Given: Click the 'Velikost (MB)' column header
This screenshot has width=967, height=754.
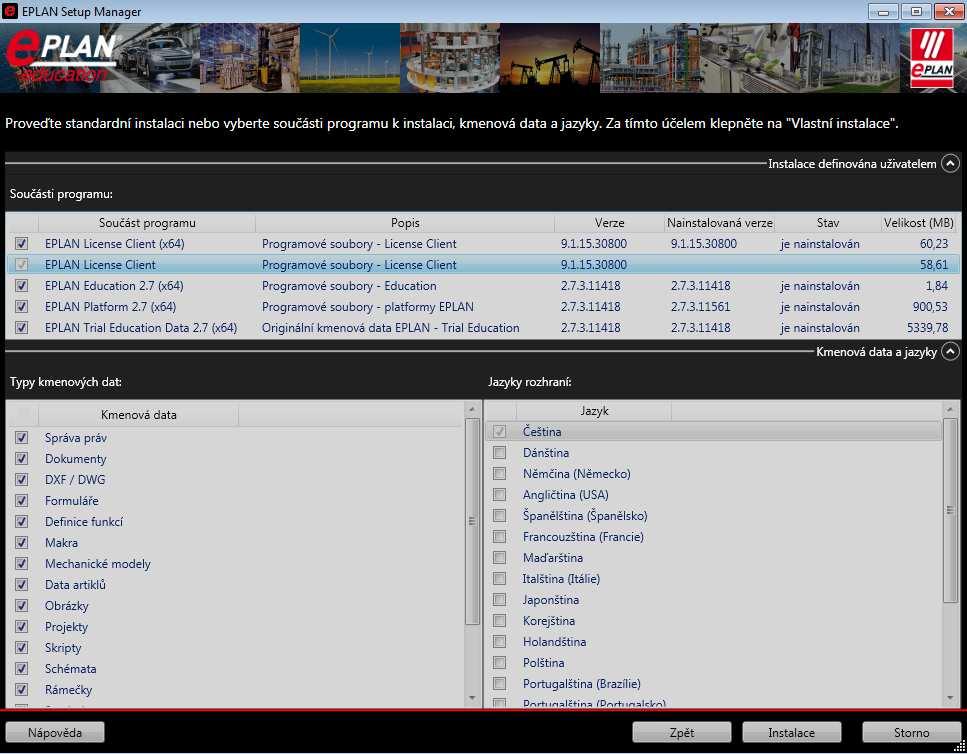Looking at the screenshot, I should tap(919, 223).
